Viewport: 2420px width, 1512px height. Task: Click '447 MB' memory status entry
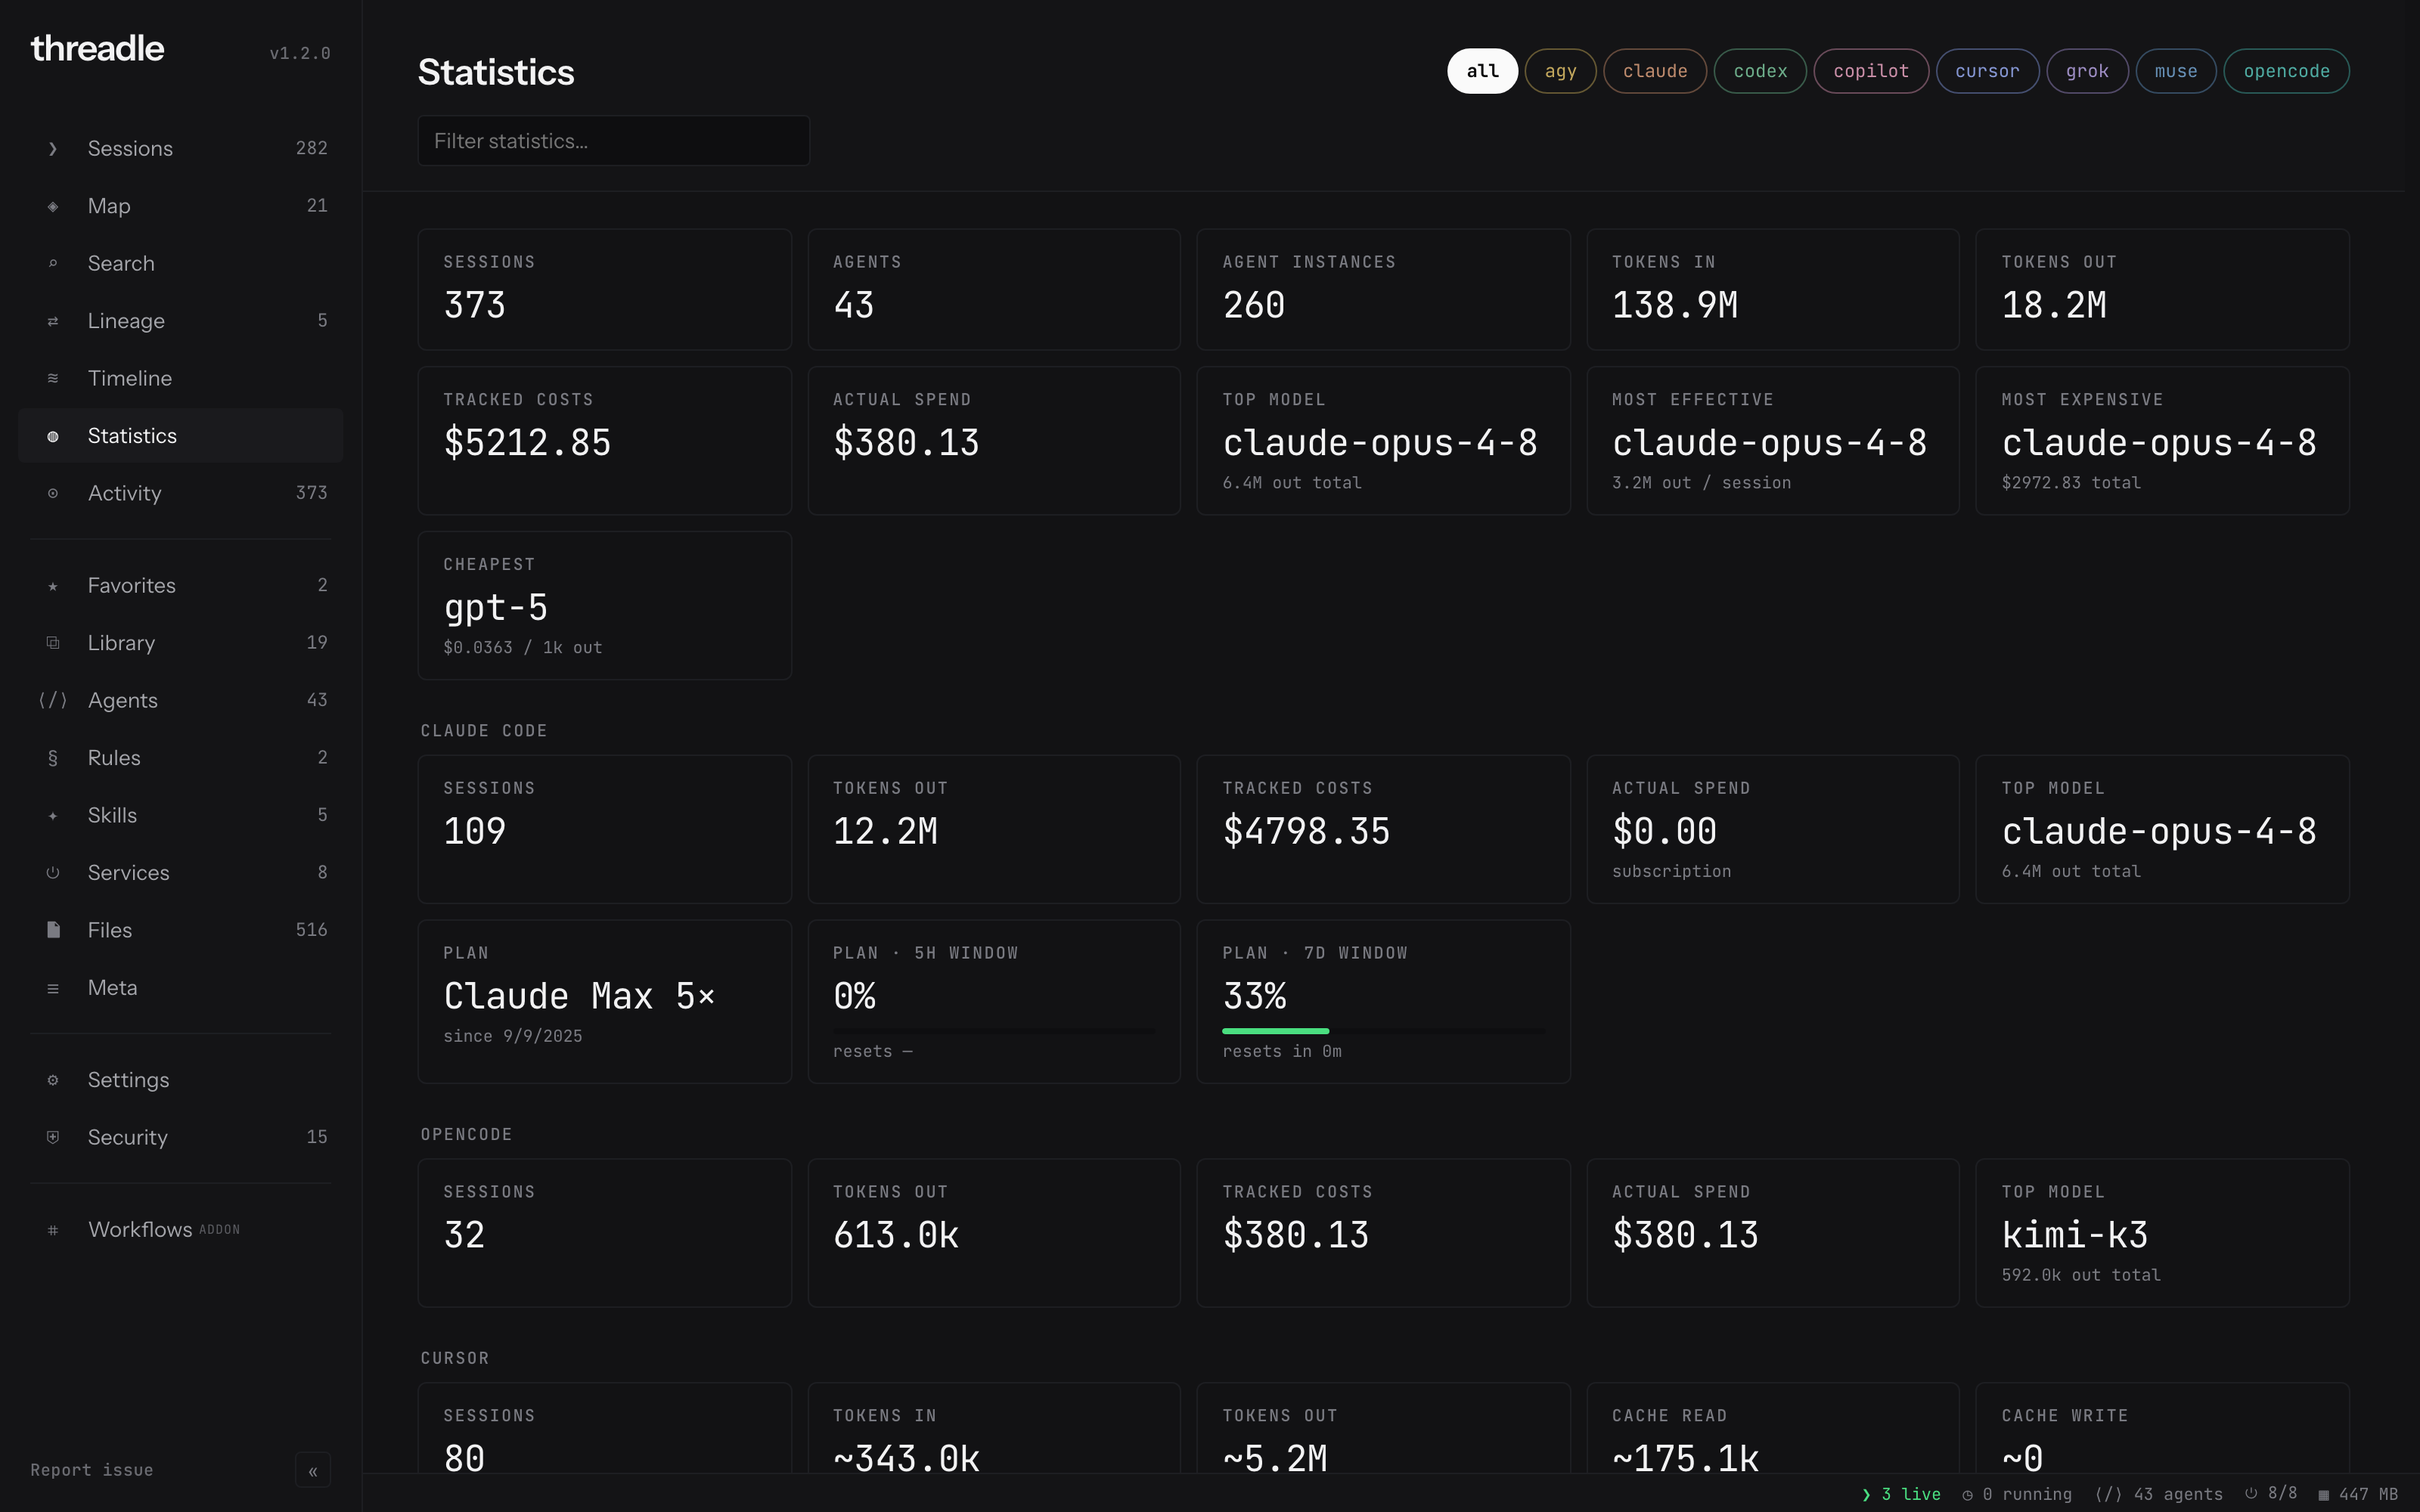(2358, 1494)
